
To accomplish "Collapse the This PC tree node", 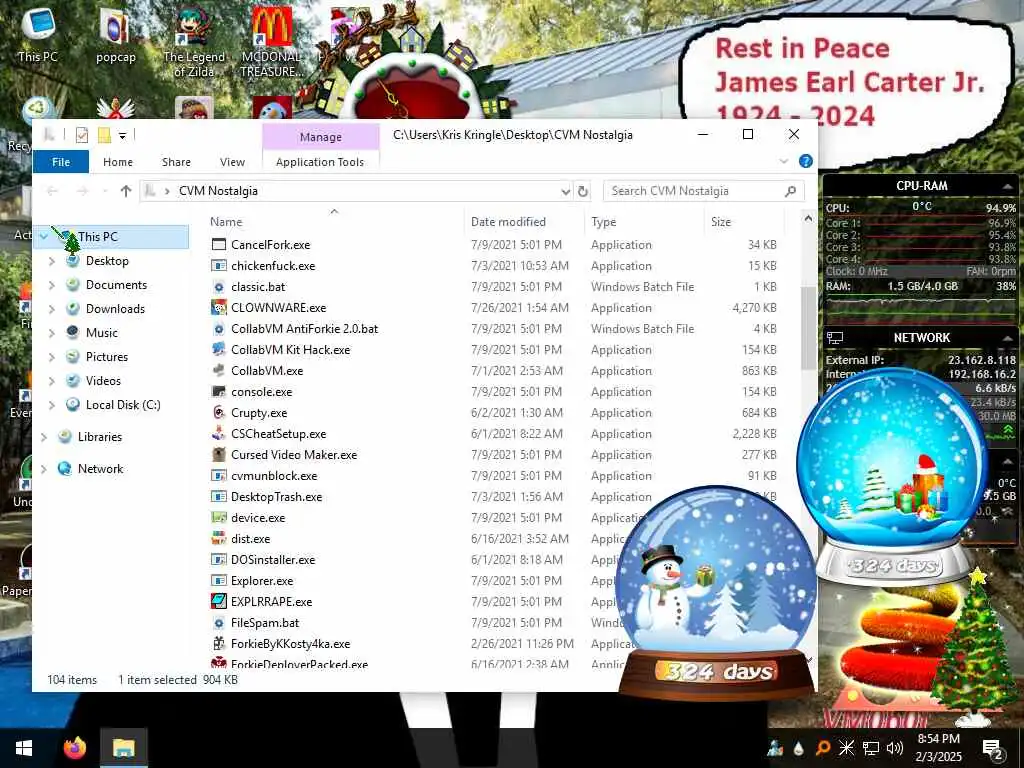I will pyautogui.click(x=44, y=236).
